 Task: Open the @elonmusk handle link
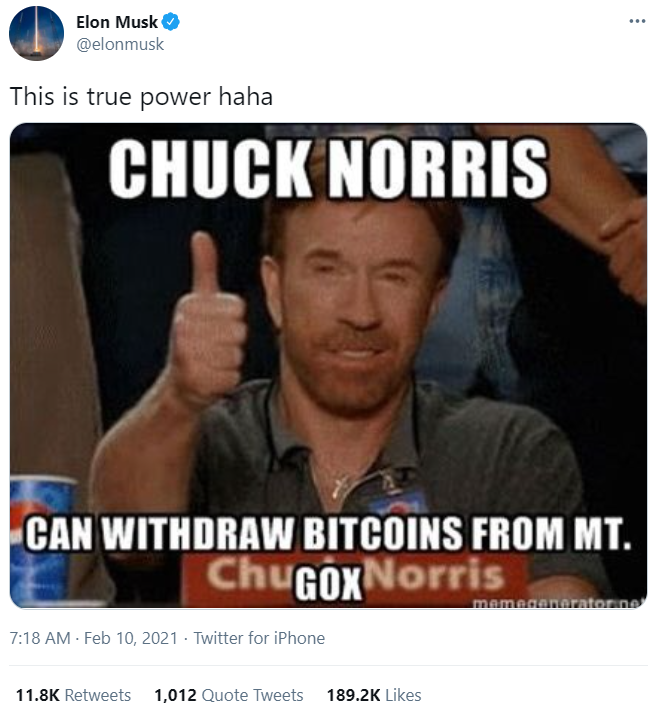pos(120,44)
